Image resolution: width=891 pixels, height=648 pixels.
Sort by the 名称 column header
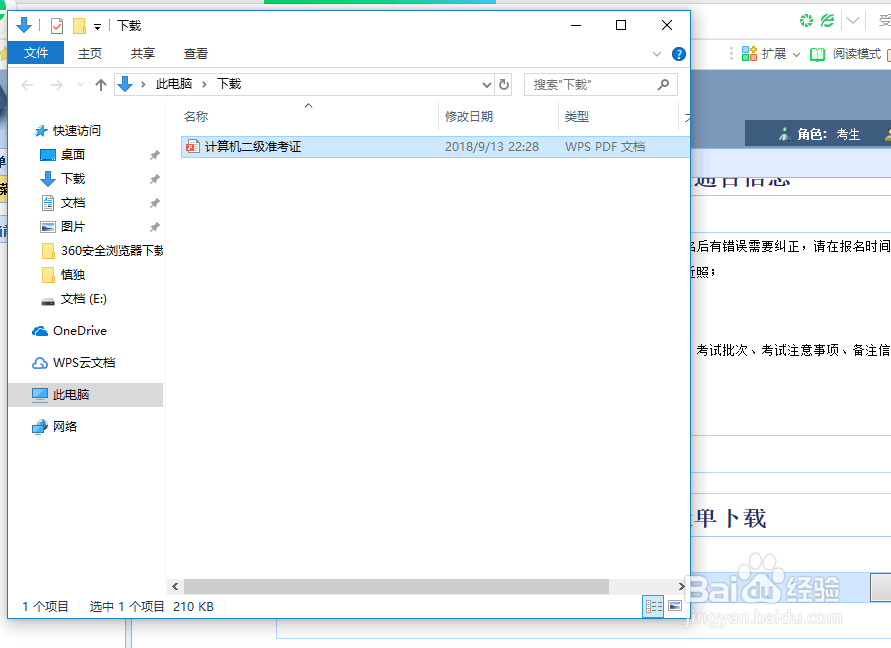196,117
